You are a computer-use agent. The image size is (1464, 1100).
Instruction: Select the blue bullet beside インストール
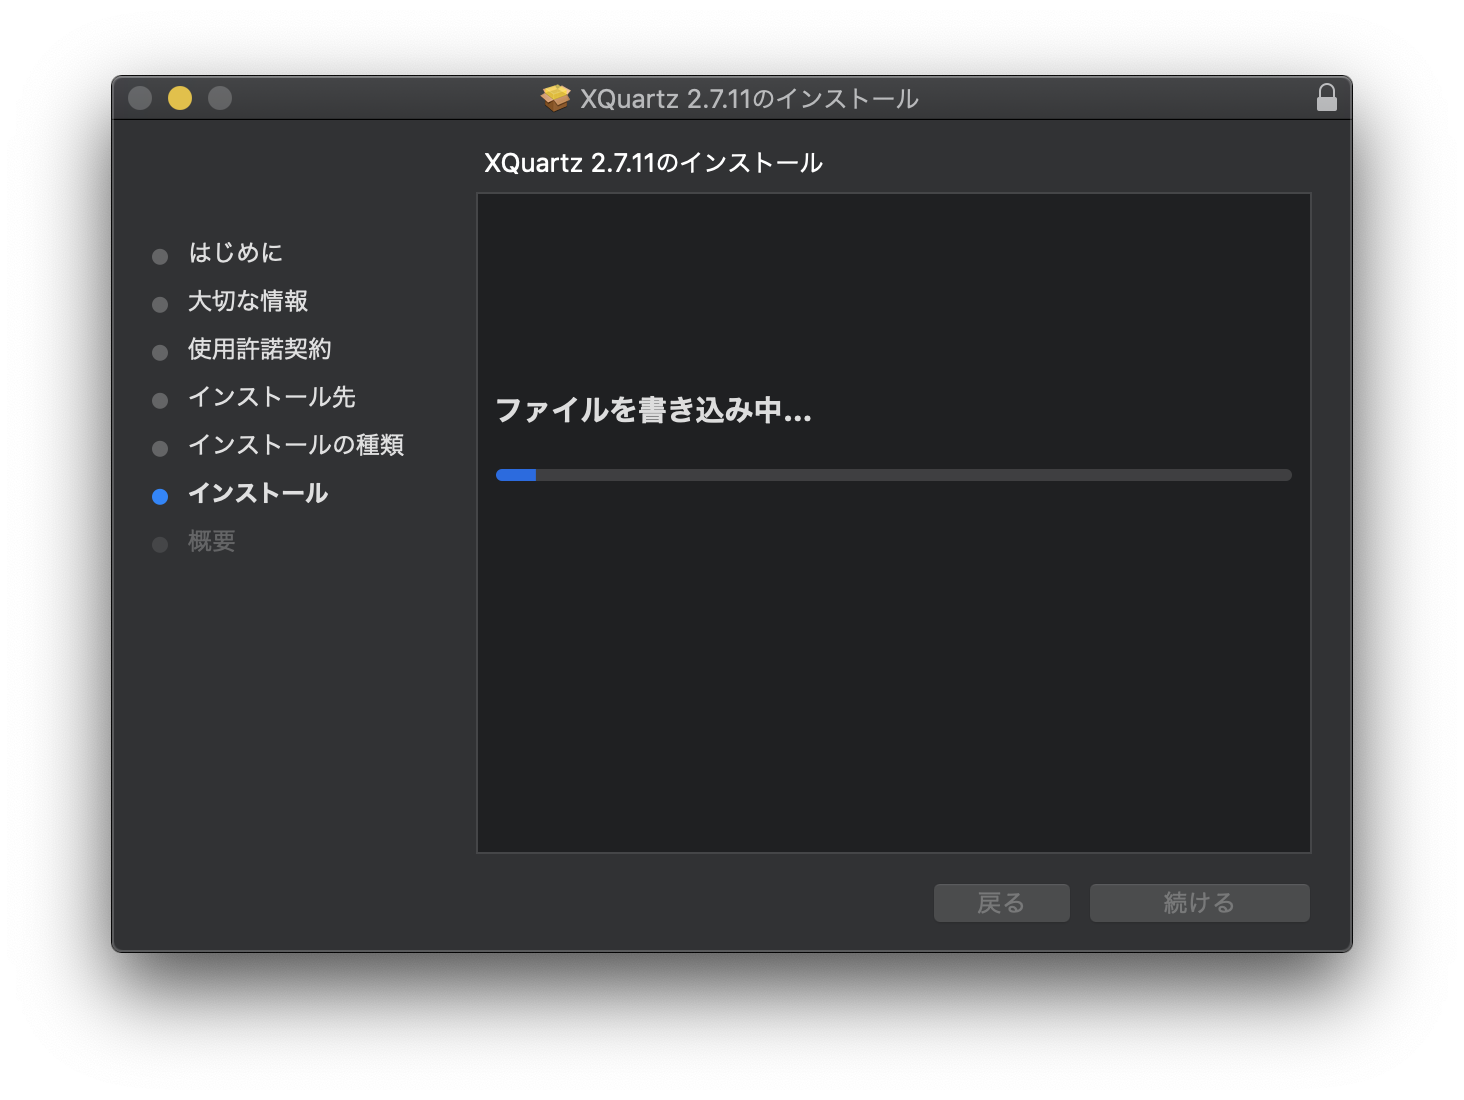tap(160, 496)
